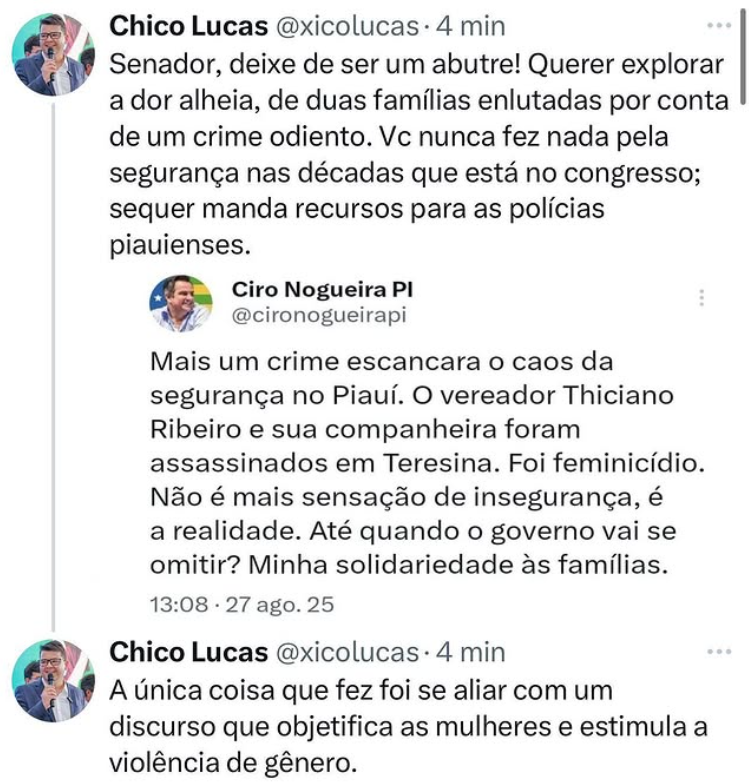The image size is (749, 784).
Task: Open Chico Lucas display name on first tweet
Action: tap(187, 24)
